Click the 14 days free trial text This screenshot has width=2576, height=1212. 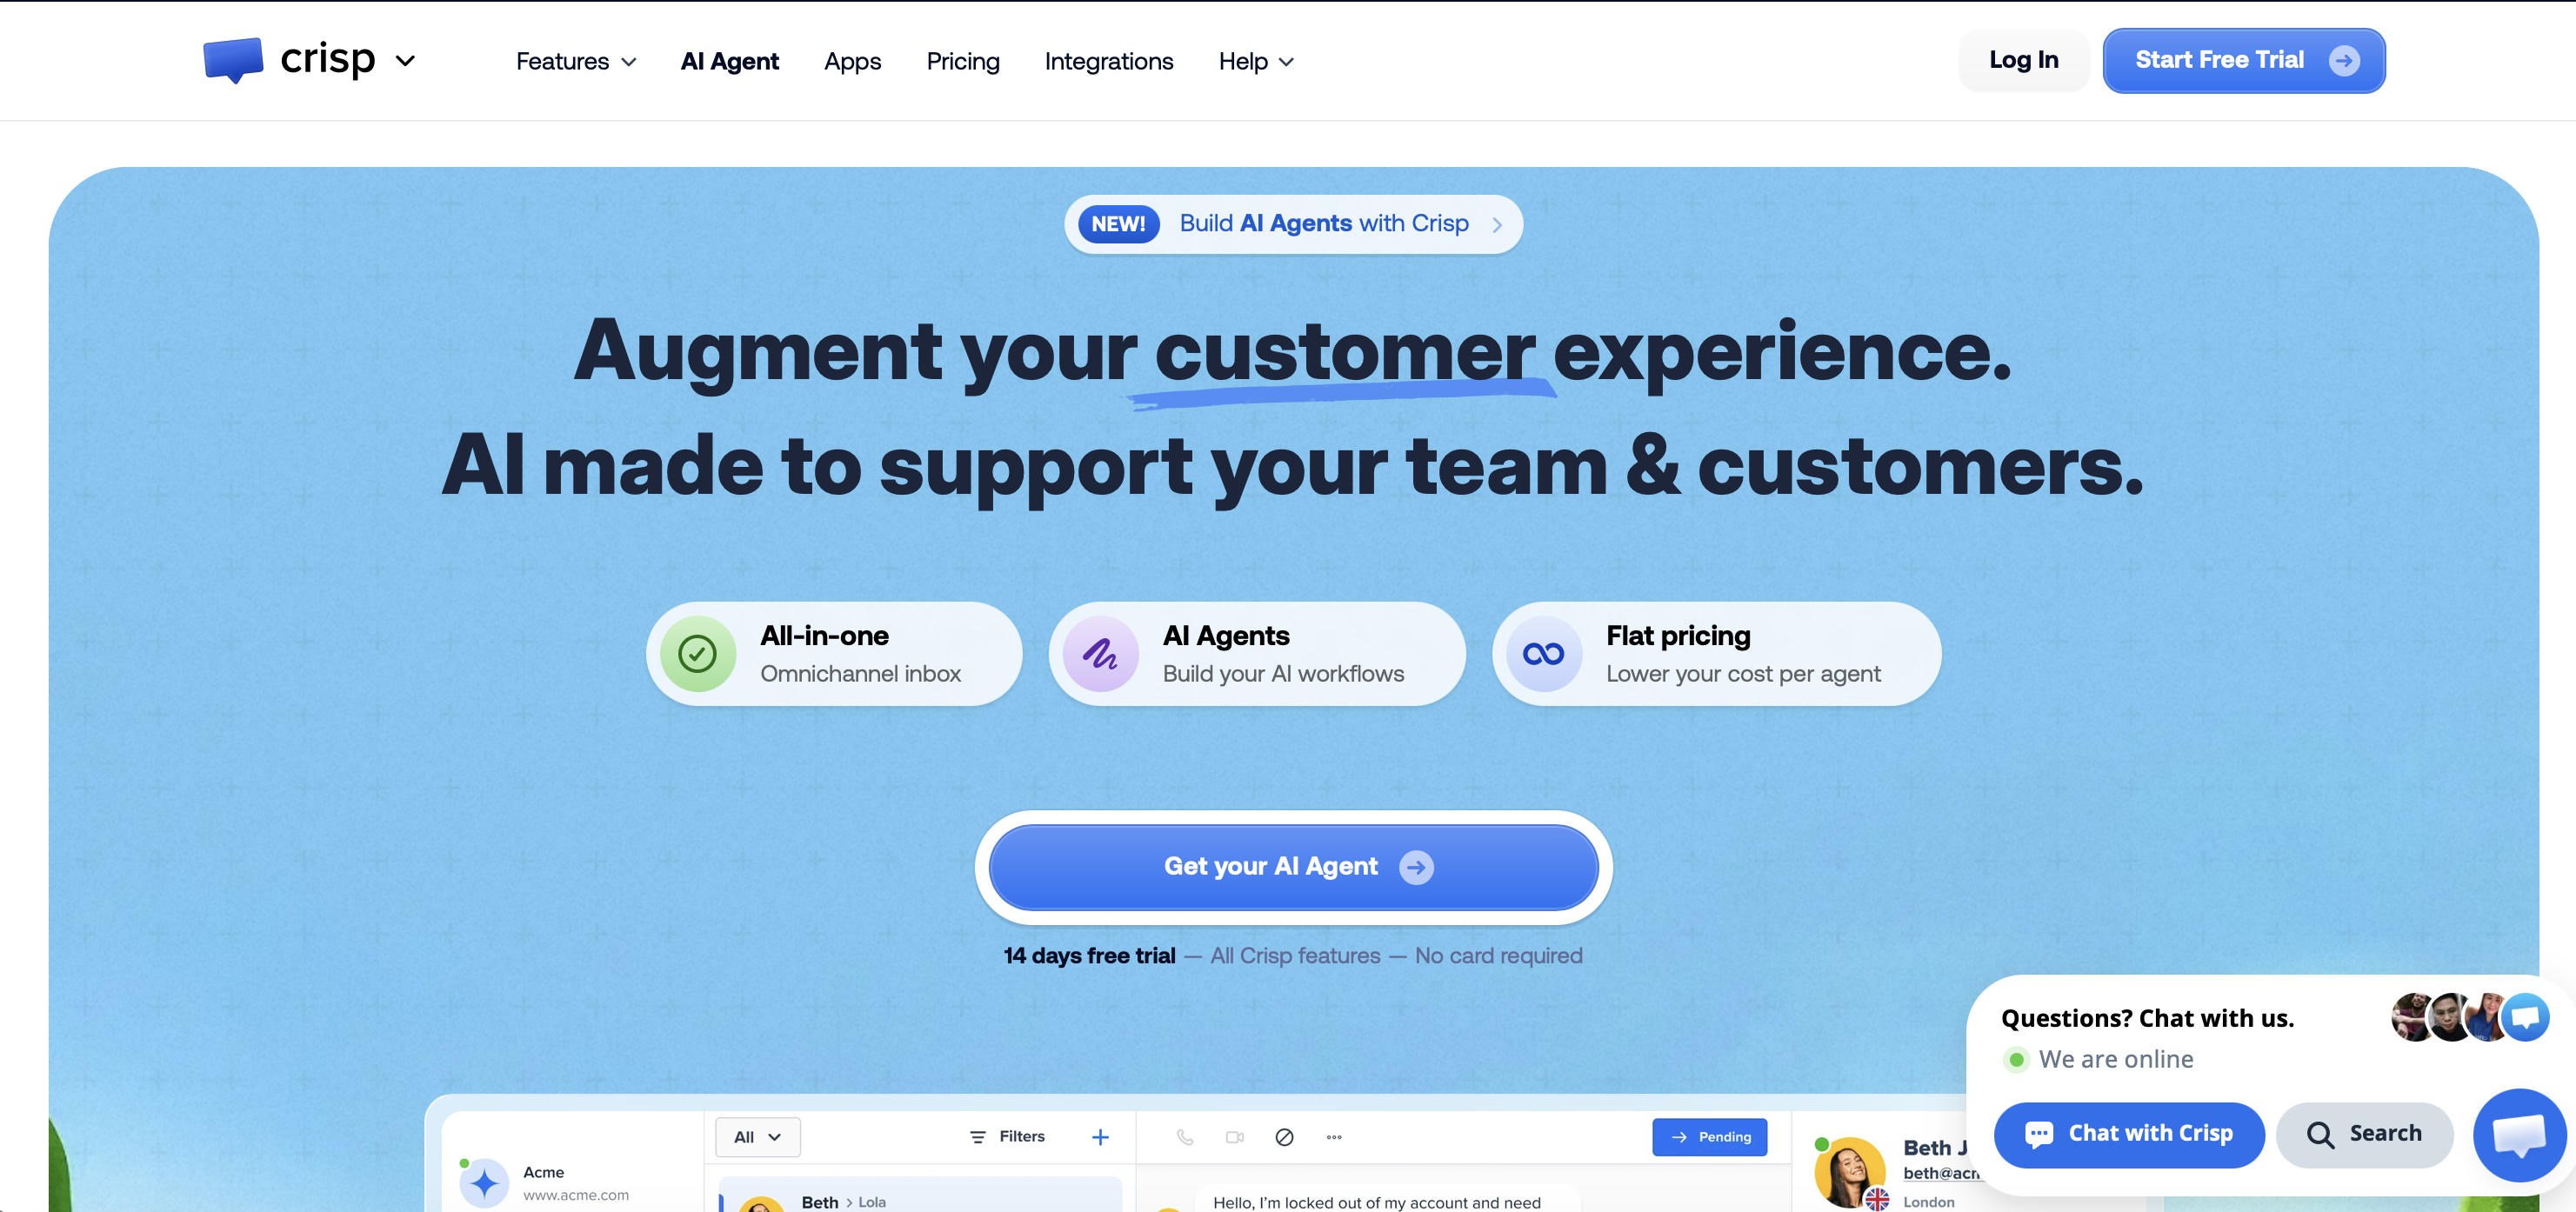(x=1089, y=956)
